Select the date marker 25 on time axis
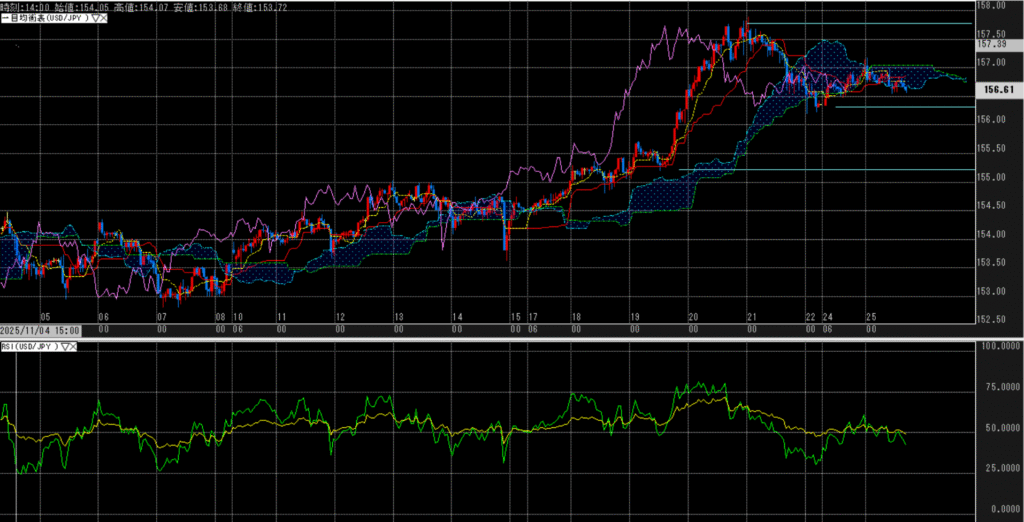Image resolution: width=1024 pixels, height=522 pixels. pos(871,316)
